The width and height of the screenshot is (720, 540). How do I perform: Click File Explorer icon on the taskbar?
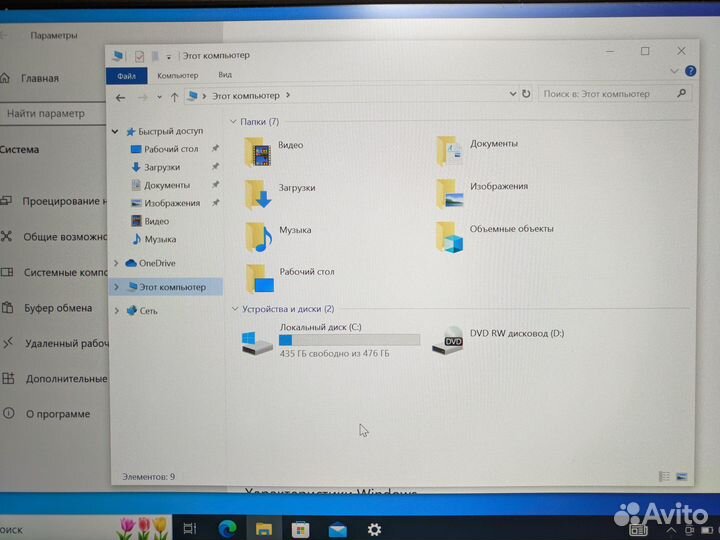point(264,529)
